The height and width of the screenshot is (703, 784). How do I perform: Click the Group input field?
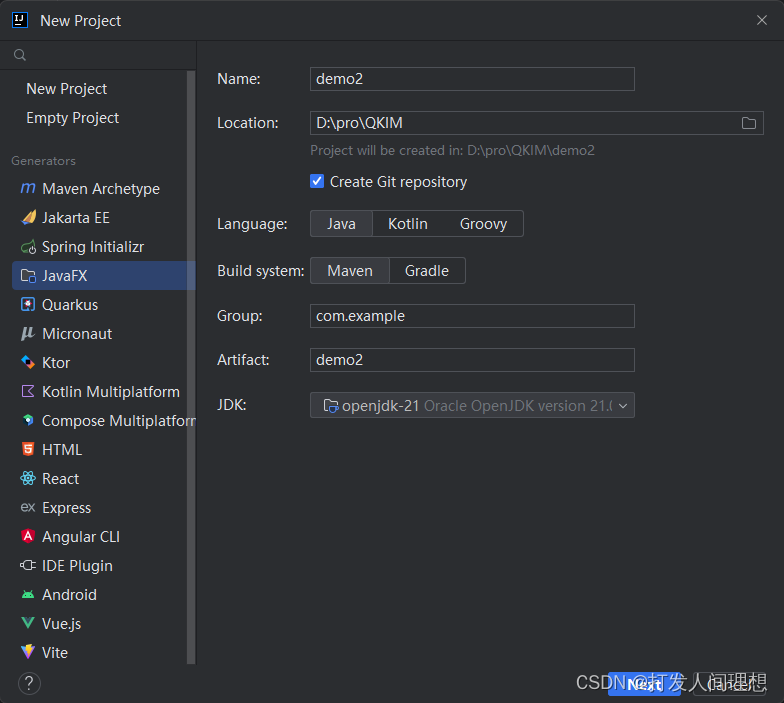coord(472,316)
